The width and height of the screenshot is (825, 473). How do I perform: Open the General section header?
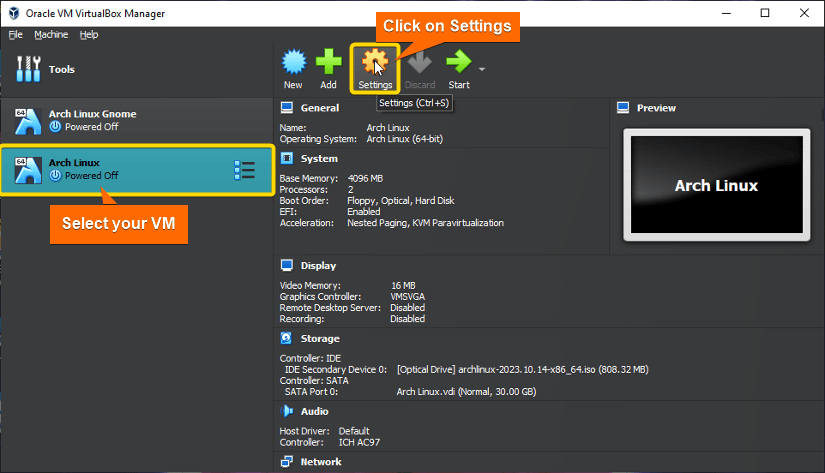point(320,108)
